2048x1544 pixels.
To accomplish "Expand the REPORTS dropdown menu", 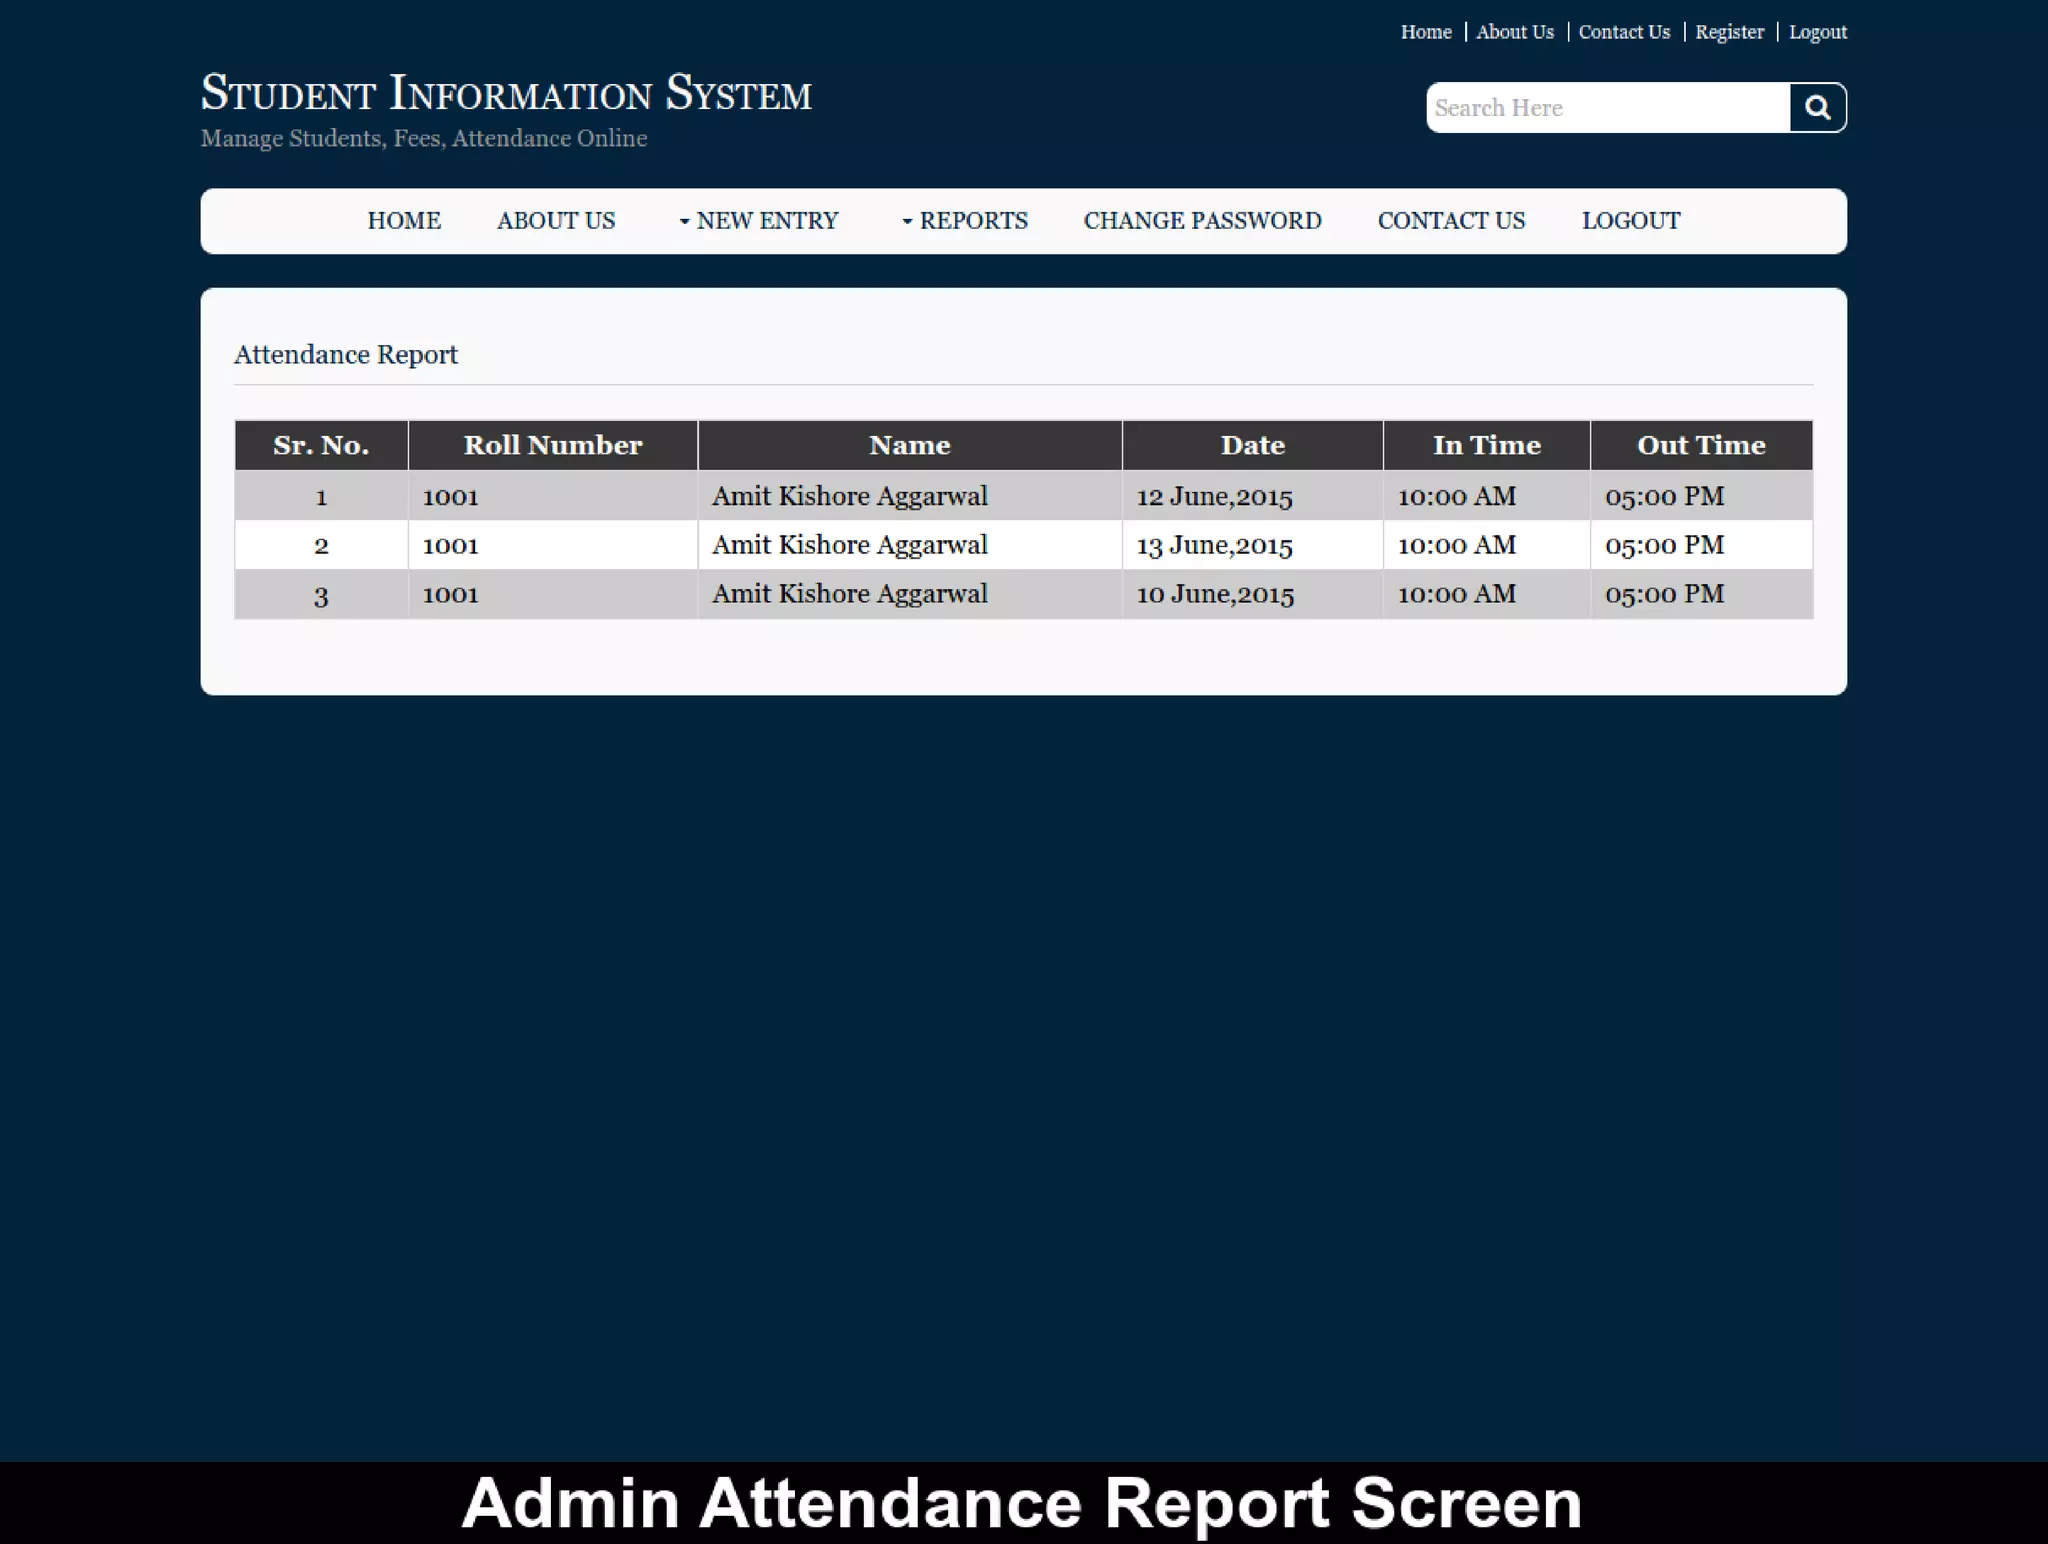I will coord(964,221).
